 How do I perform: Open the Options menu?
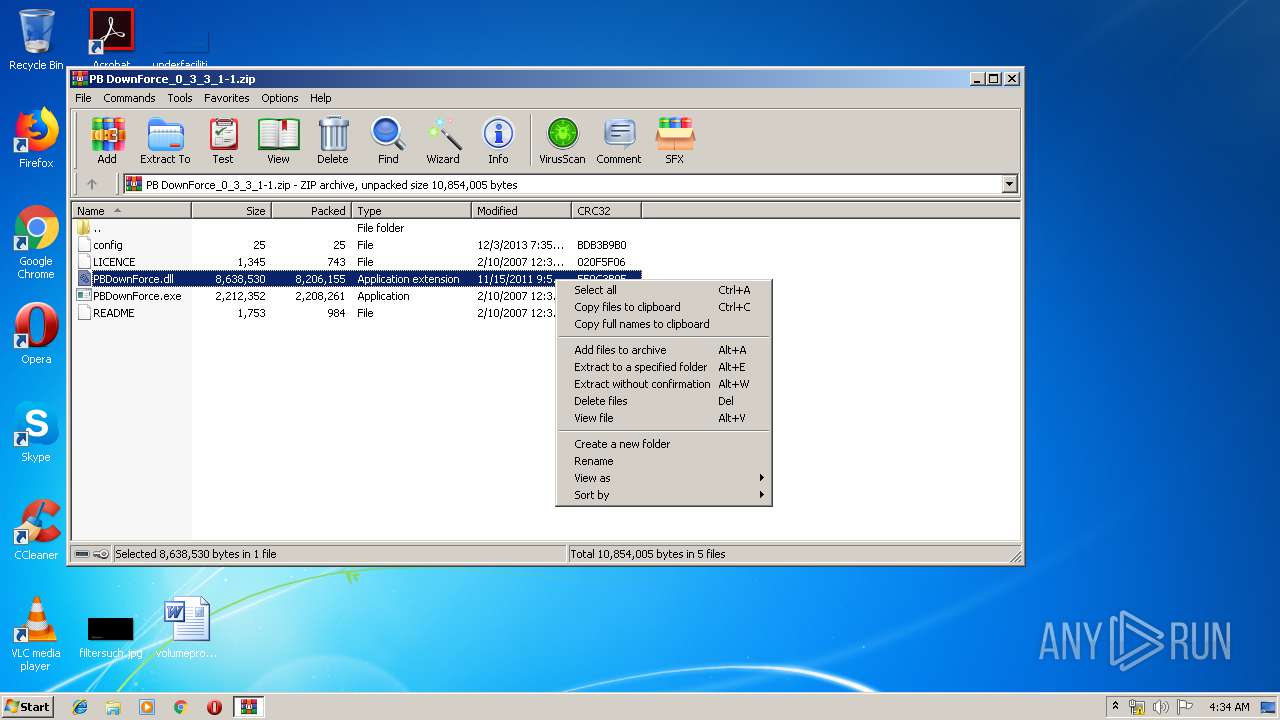[280, 98]
